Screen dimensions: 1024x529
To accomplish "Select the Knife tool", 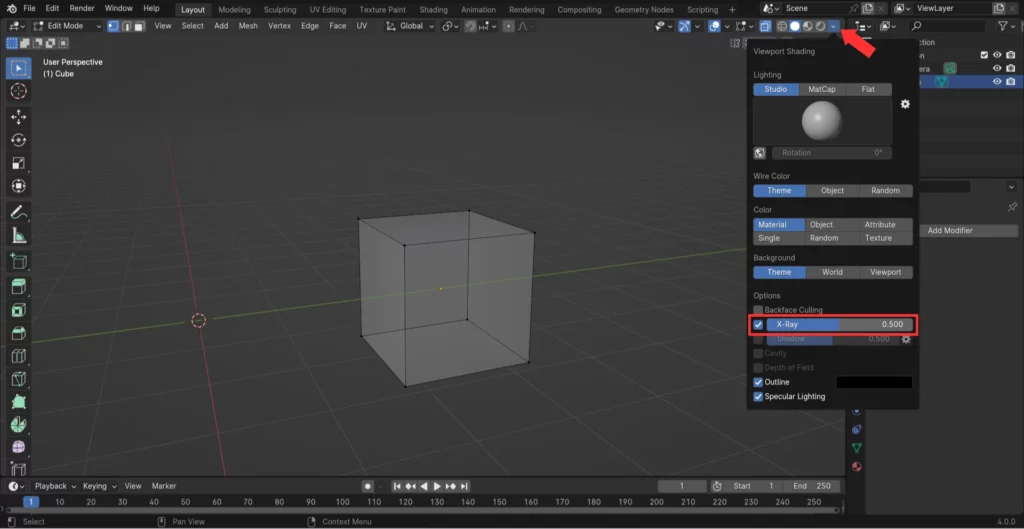I will click(x=18, y=379).
